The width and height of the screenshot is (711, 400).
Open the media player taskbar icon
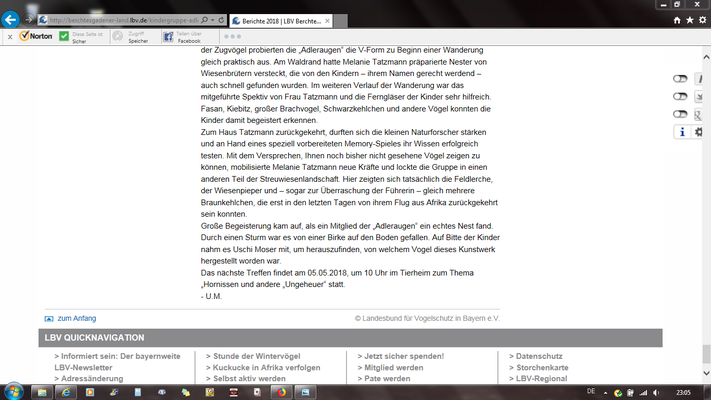point(90,392)
